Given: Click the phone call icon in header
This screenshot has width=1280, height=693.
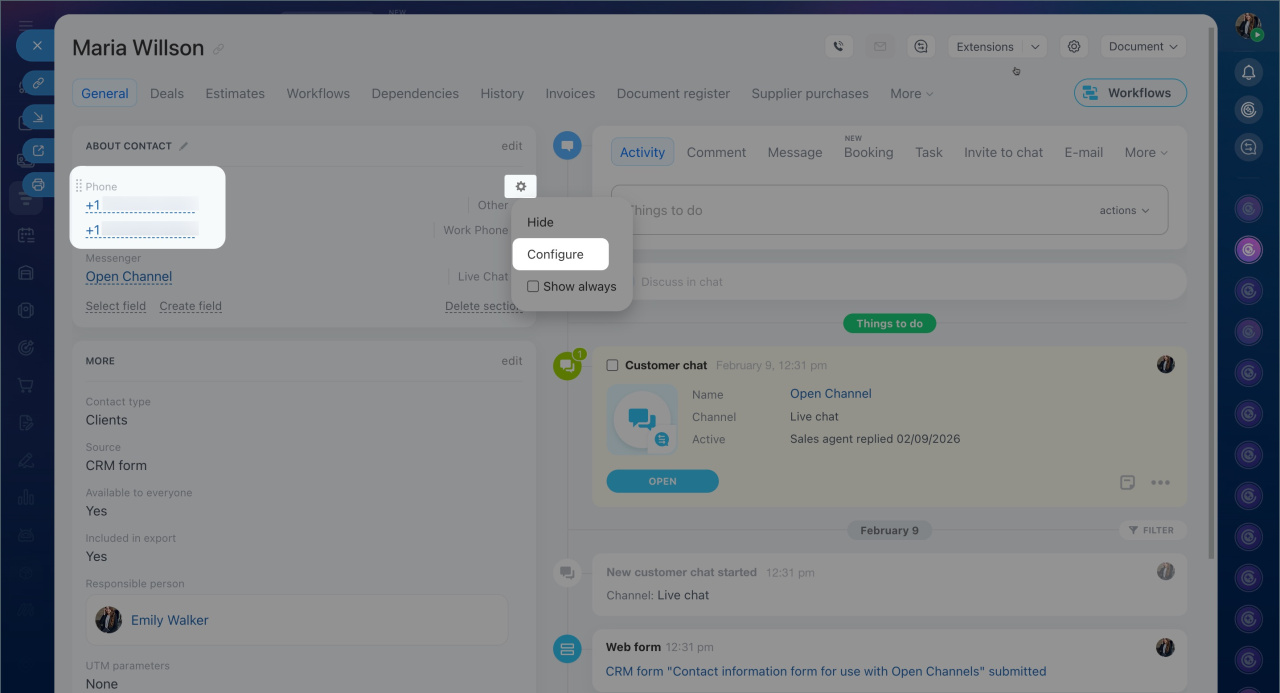Looking at the screenshot, I should [839, 46].
